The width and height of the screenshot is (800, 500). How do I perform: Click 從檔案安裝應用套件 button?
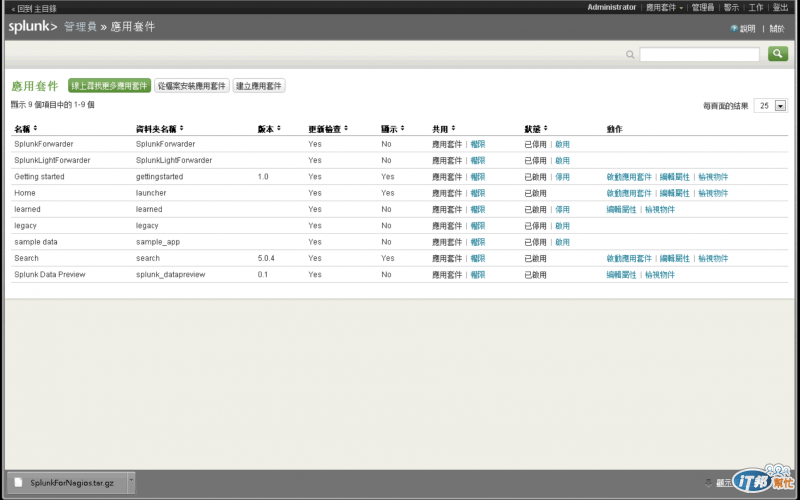191,86
